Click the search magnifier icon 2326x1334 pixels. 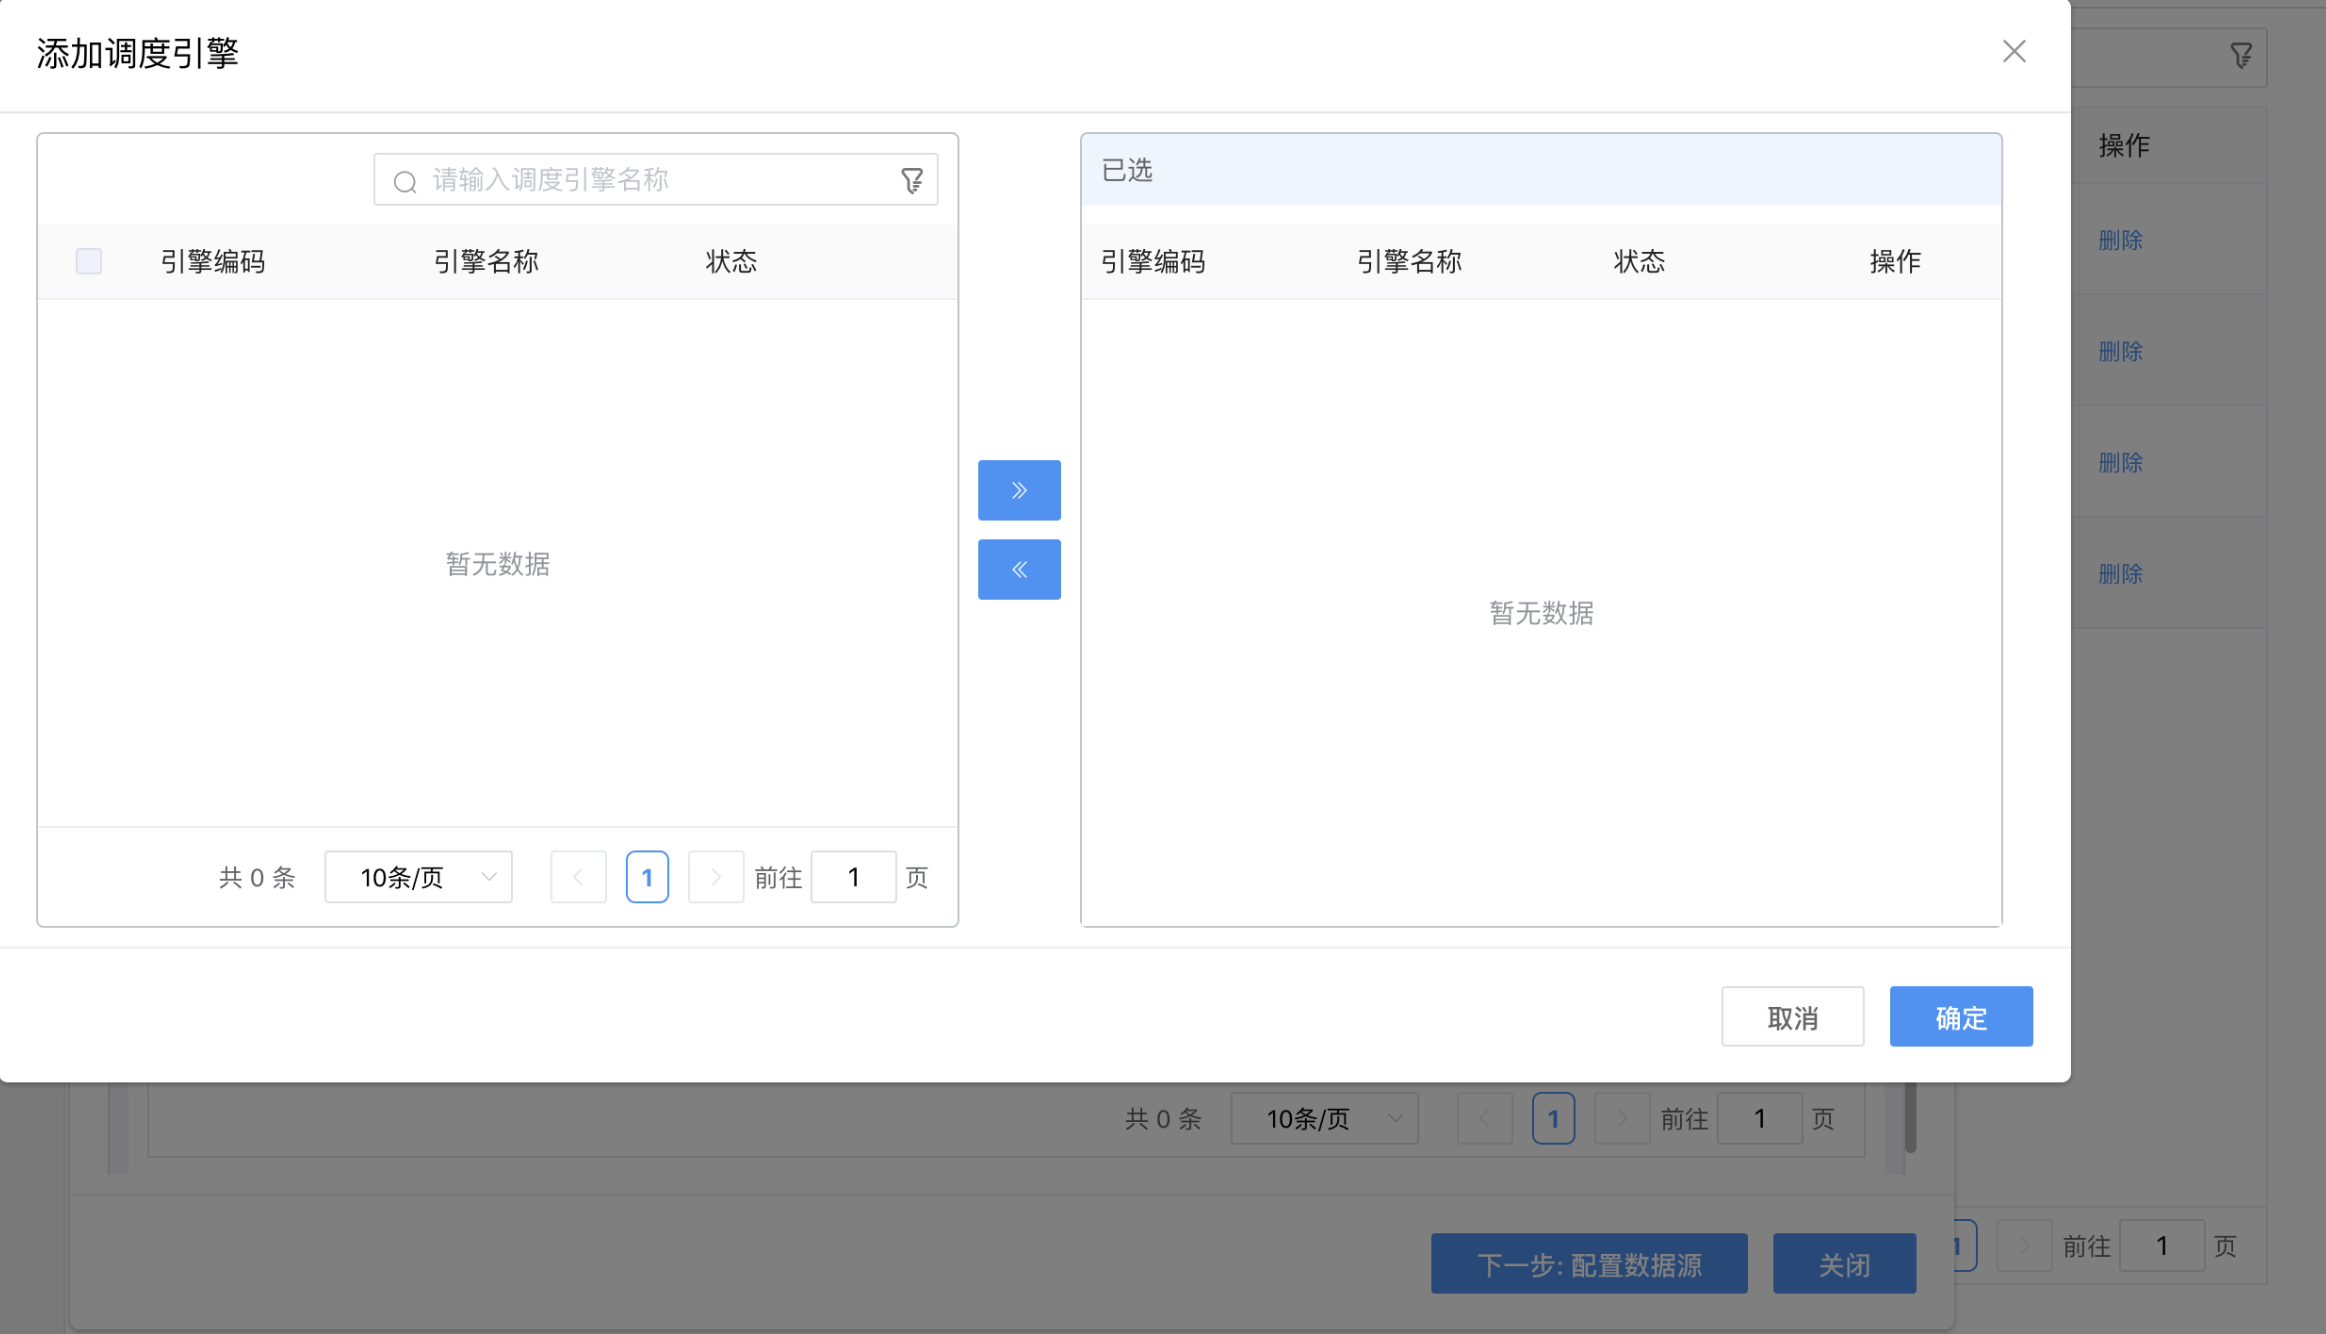click(405, 182)
